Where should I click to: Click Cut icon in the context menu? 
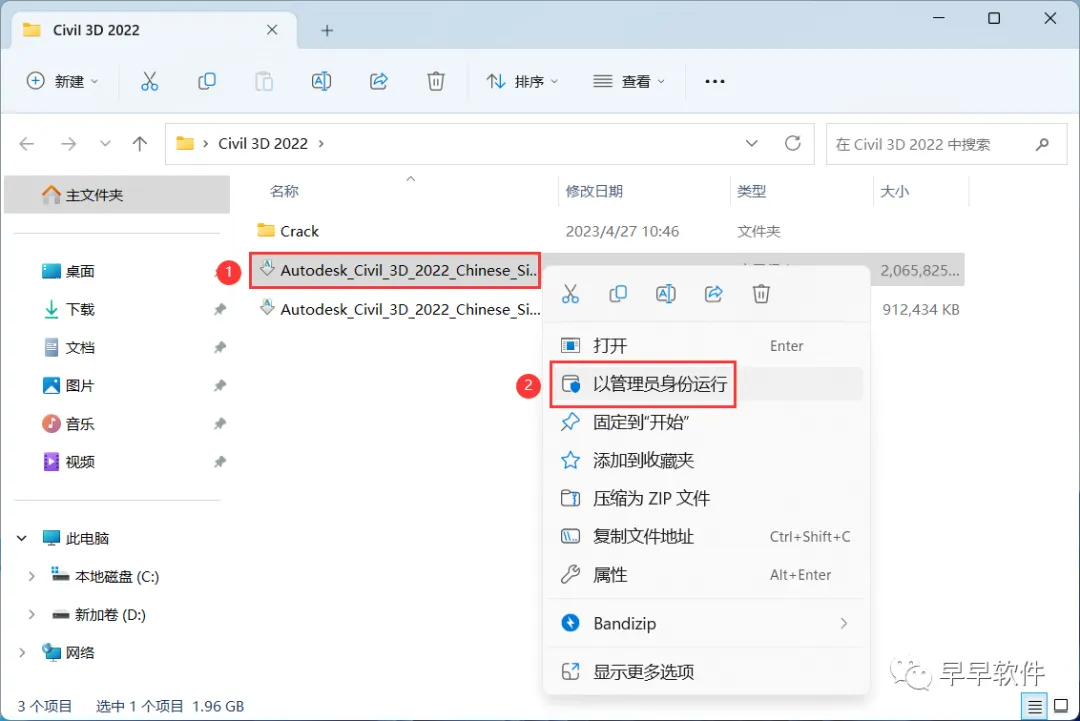(570, 294)
